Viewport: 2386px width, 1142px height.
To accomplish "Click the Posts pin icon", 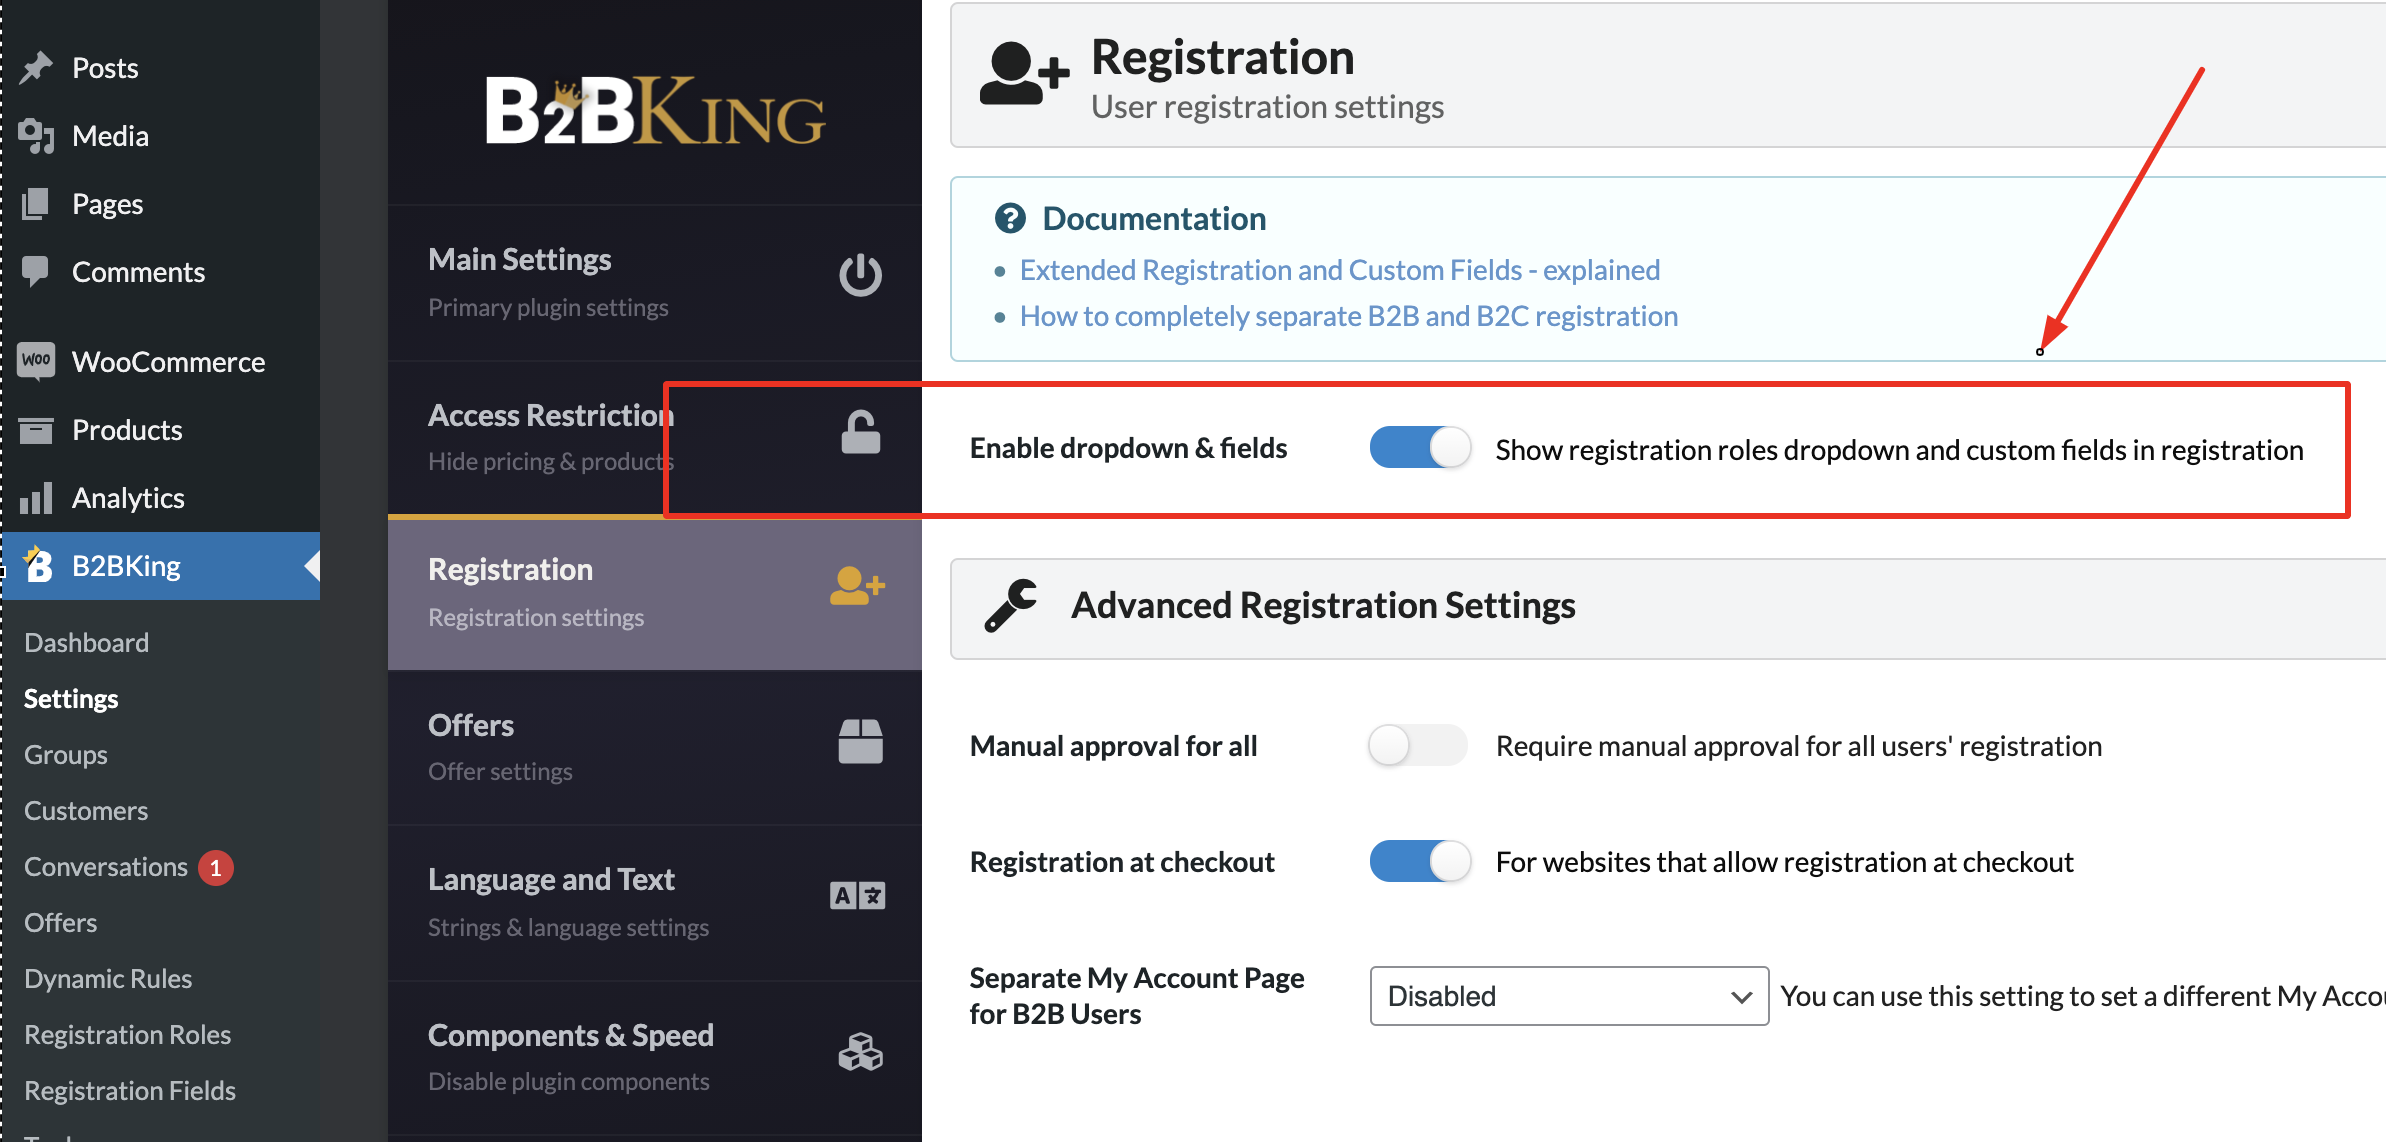I will [x=37, y=67].
